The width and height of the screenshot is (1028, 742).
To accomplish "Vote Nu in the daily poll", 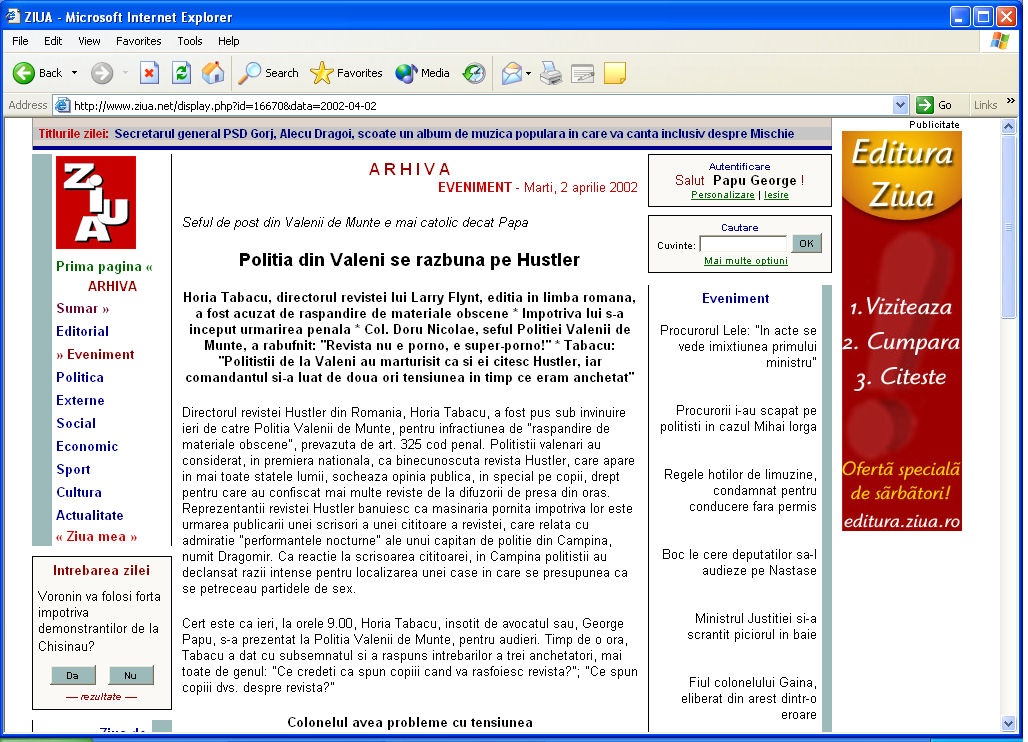I will pos(130,675).
